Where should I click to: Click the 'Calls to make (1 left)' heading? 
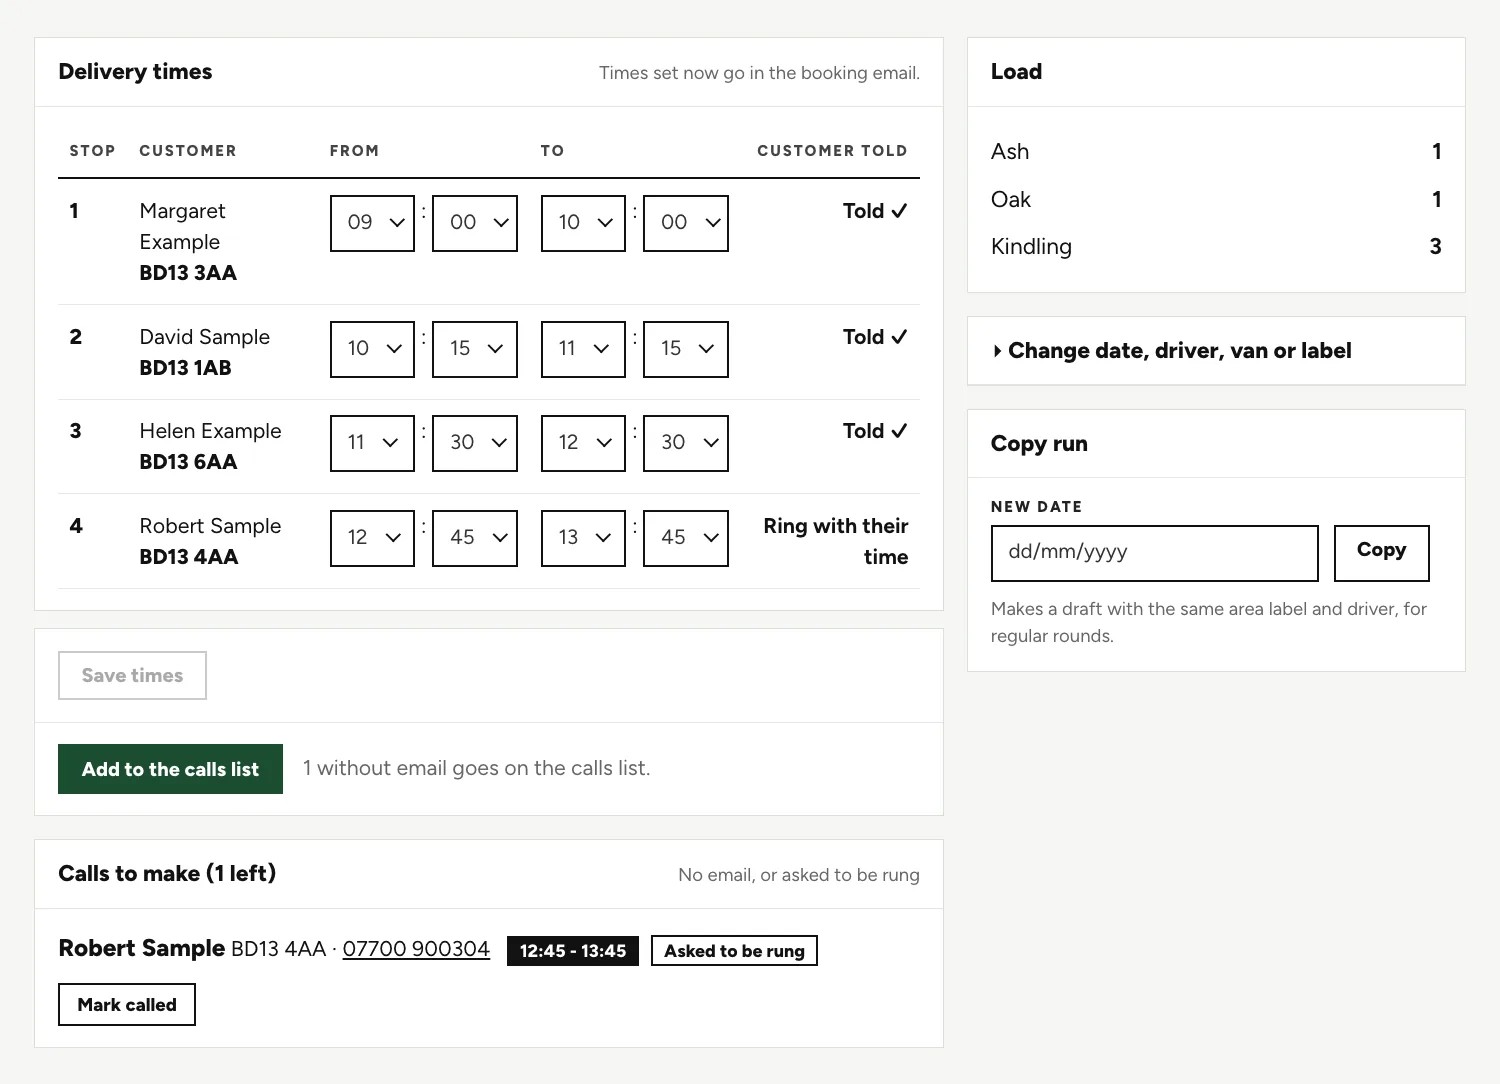[167, 873]
